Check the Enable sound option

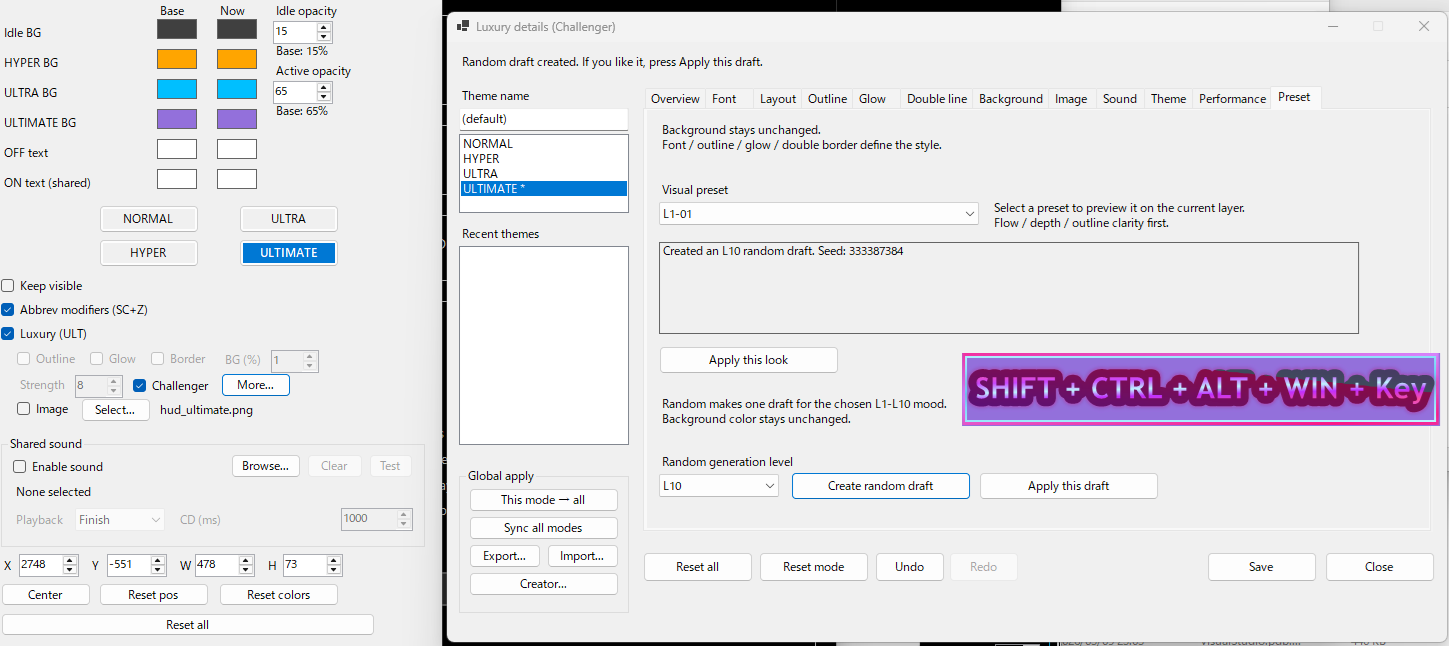click(x=19, y=467)
